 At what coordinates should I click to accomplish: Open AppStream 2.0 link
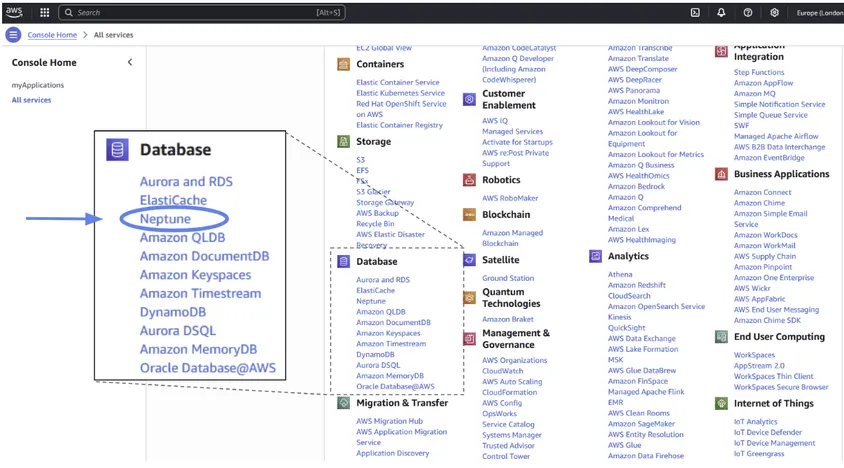[759, 366]
